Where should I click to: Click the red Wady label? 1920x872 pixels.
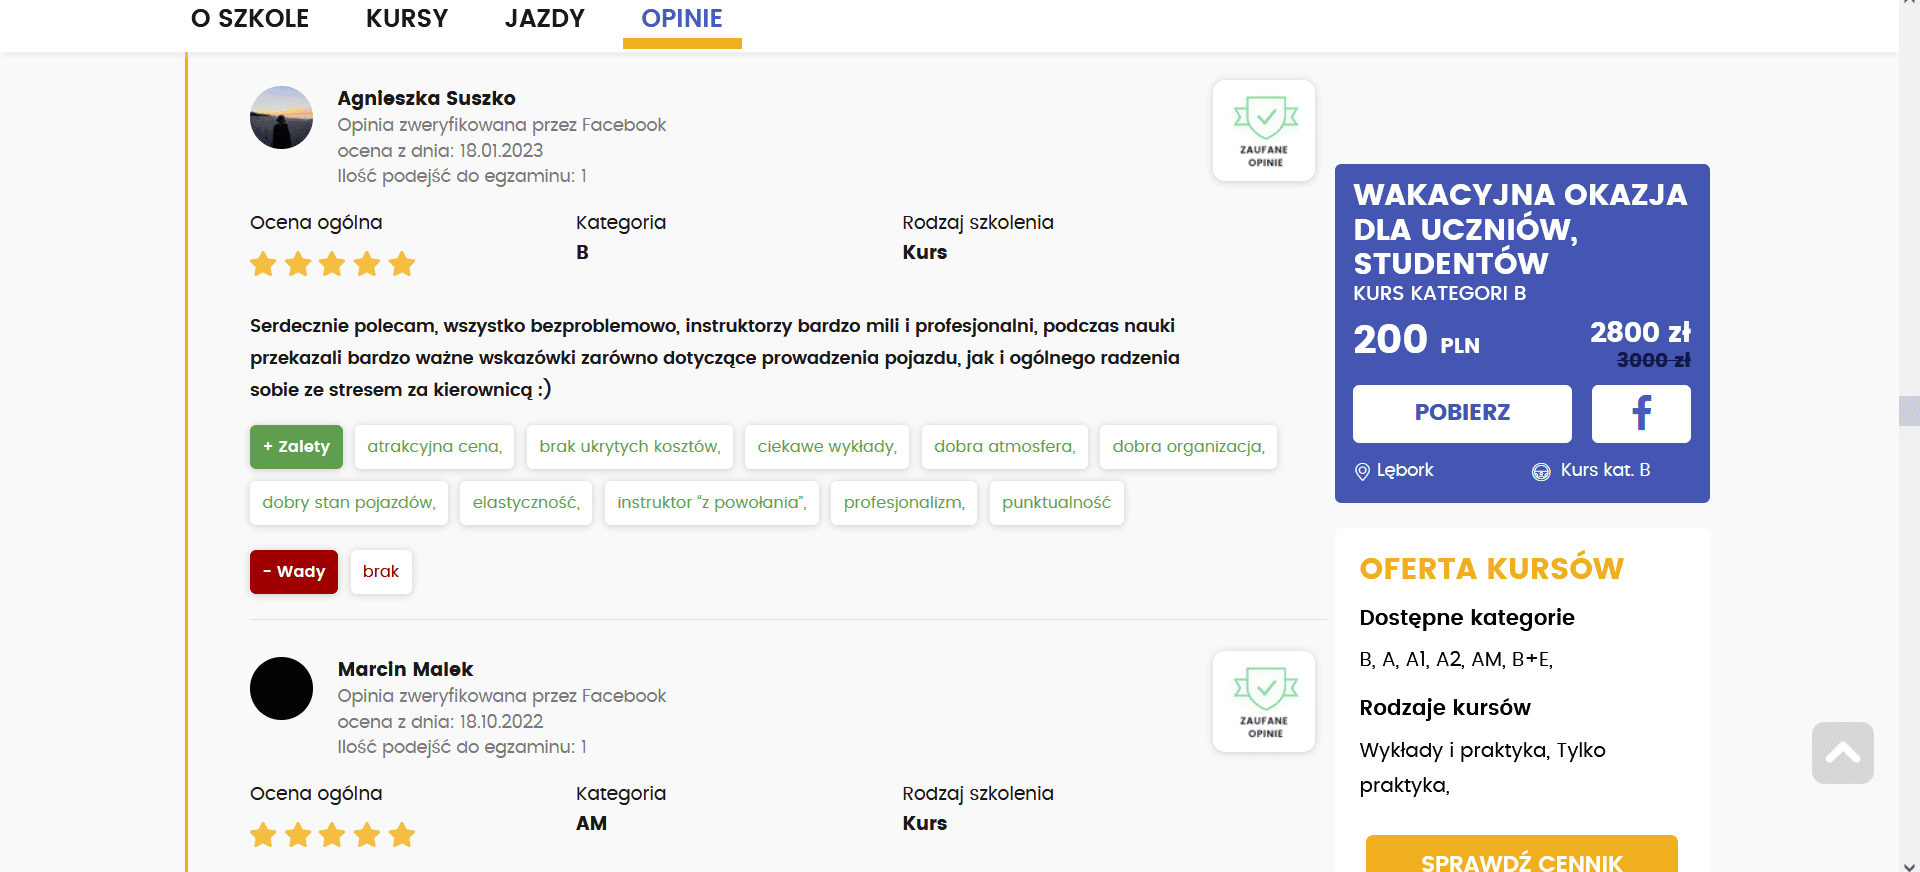[x=294, y=572]
